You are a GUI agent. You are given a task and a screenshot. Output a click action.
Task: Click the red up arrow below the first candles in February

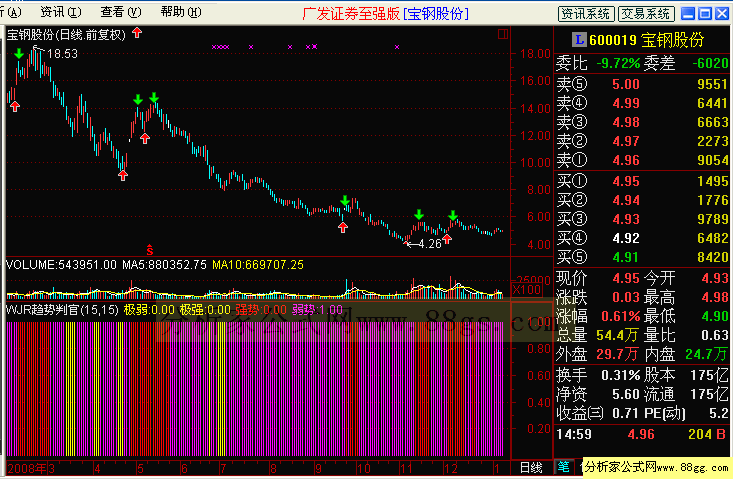pos(15,107)
